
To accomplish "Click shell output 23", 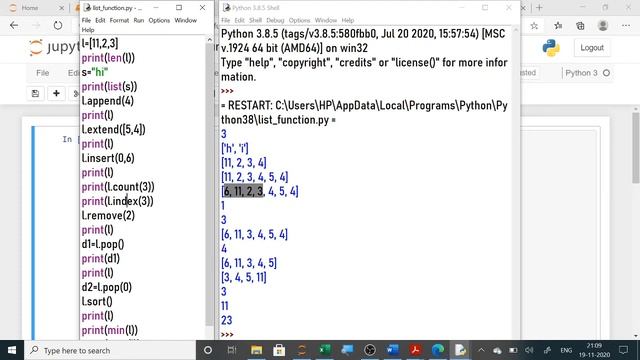I will tap(227, 320).
